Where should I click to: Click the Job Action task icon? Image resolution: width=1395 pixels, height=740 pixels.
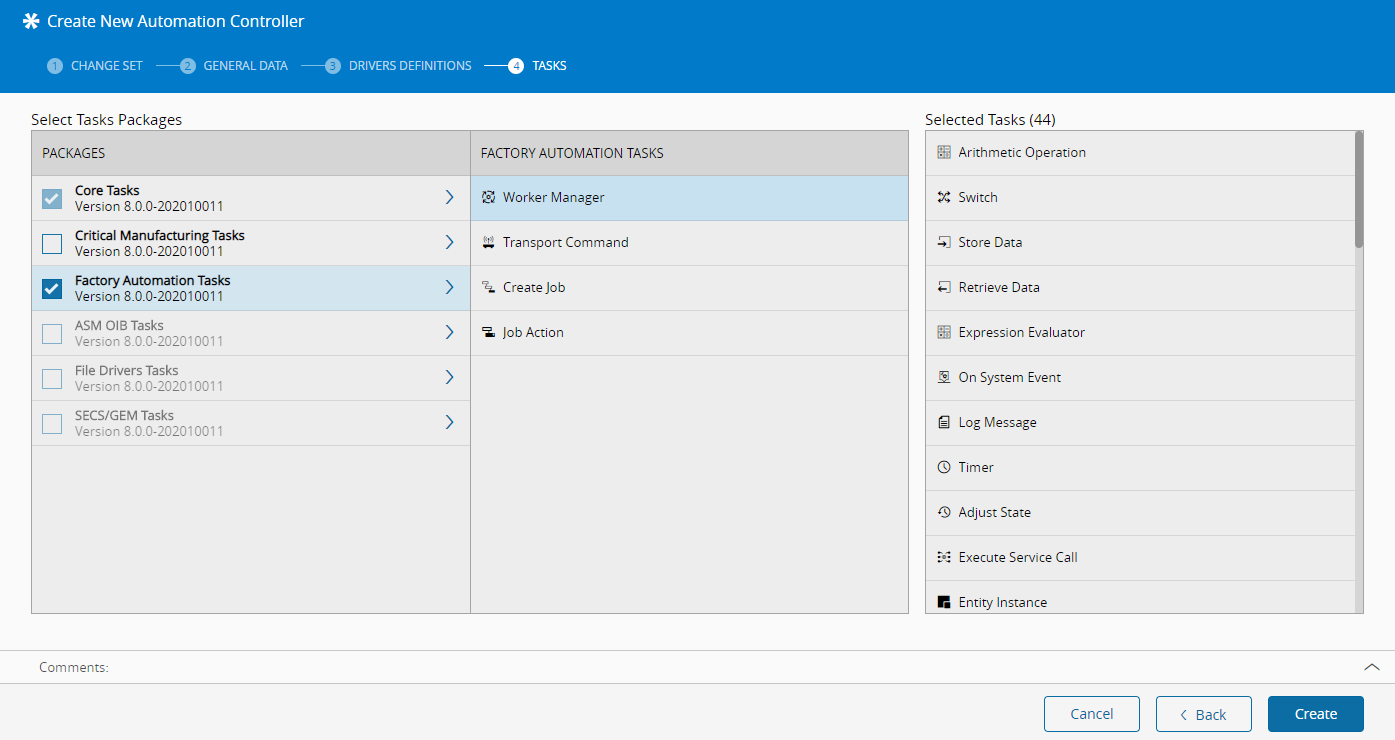coord(488,333)
